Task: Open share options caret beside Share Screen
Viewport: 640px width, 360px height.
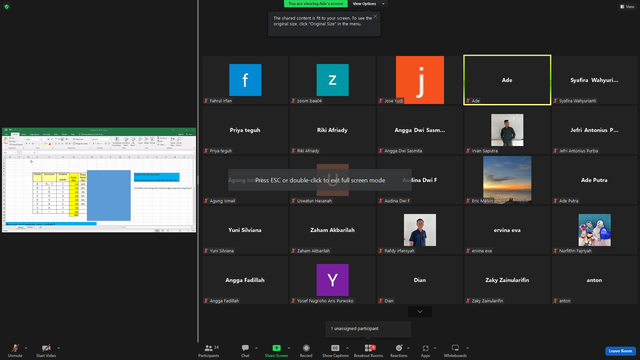Action: pos(289,348)
